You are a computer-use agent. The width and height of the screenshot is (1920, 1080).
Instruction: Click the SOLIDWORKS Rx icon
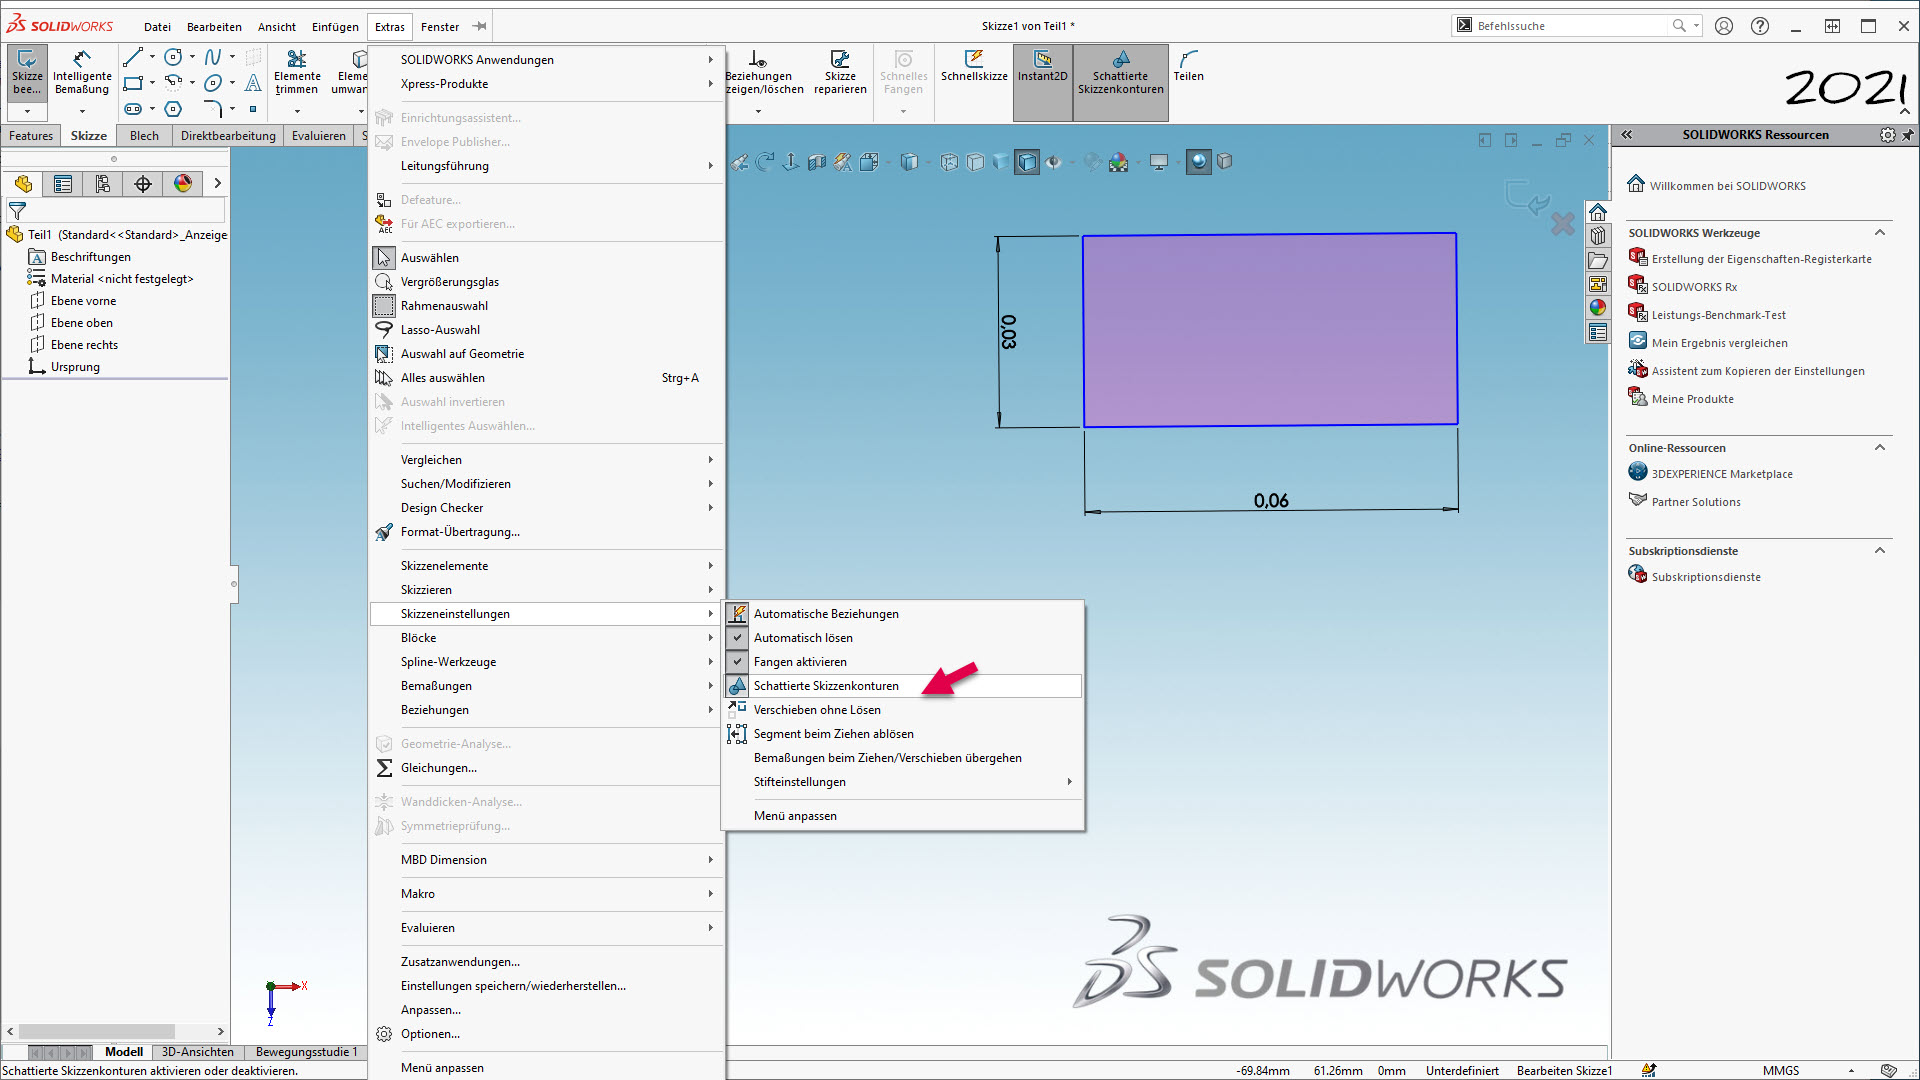pyautogui.click(x=1638, y=285)
